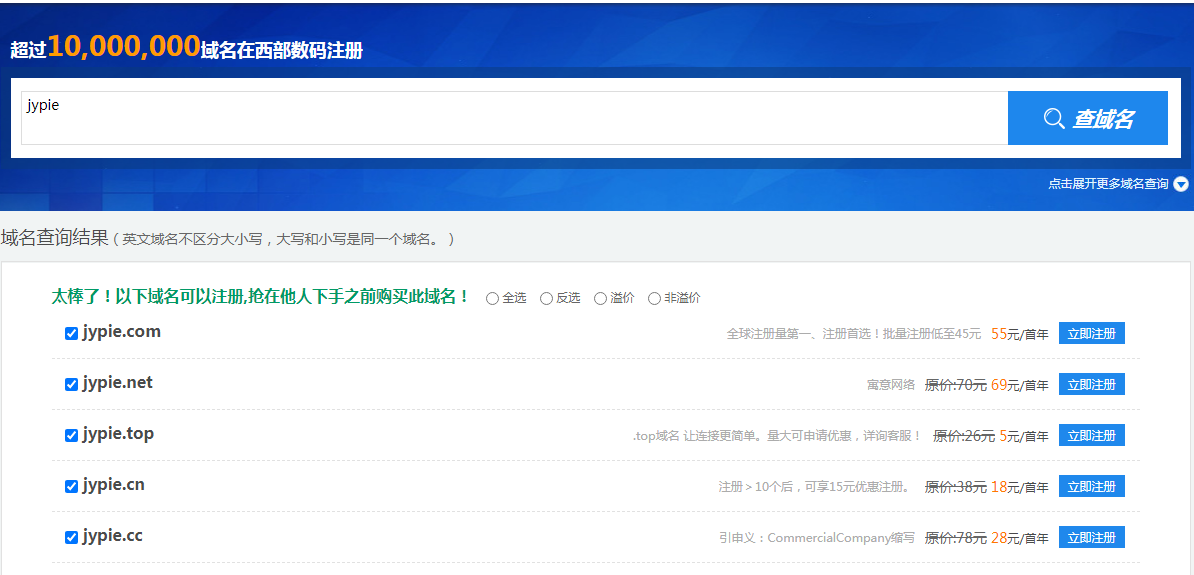Register jypie.cc at 28元 price
The width and height of the screenshot is (1194, 575).
pos(1091,538)
